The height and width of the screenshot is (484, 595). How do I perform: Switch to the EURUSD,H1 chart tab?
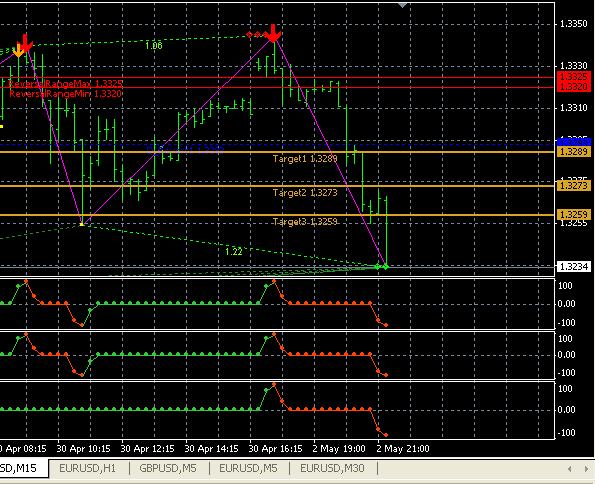[88, 468]
